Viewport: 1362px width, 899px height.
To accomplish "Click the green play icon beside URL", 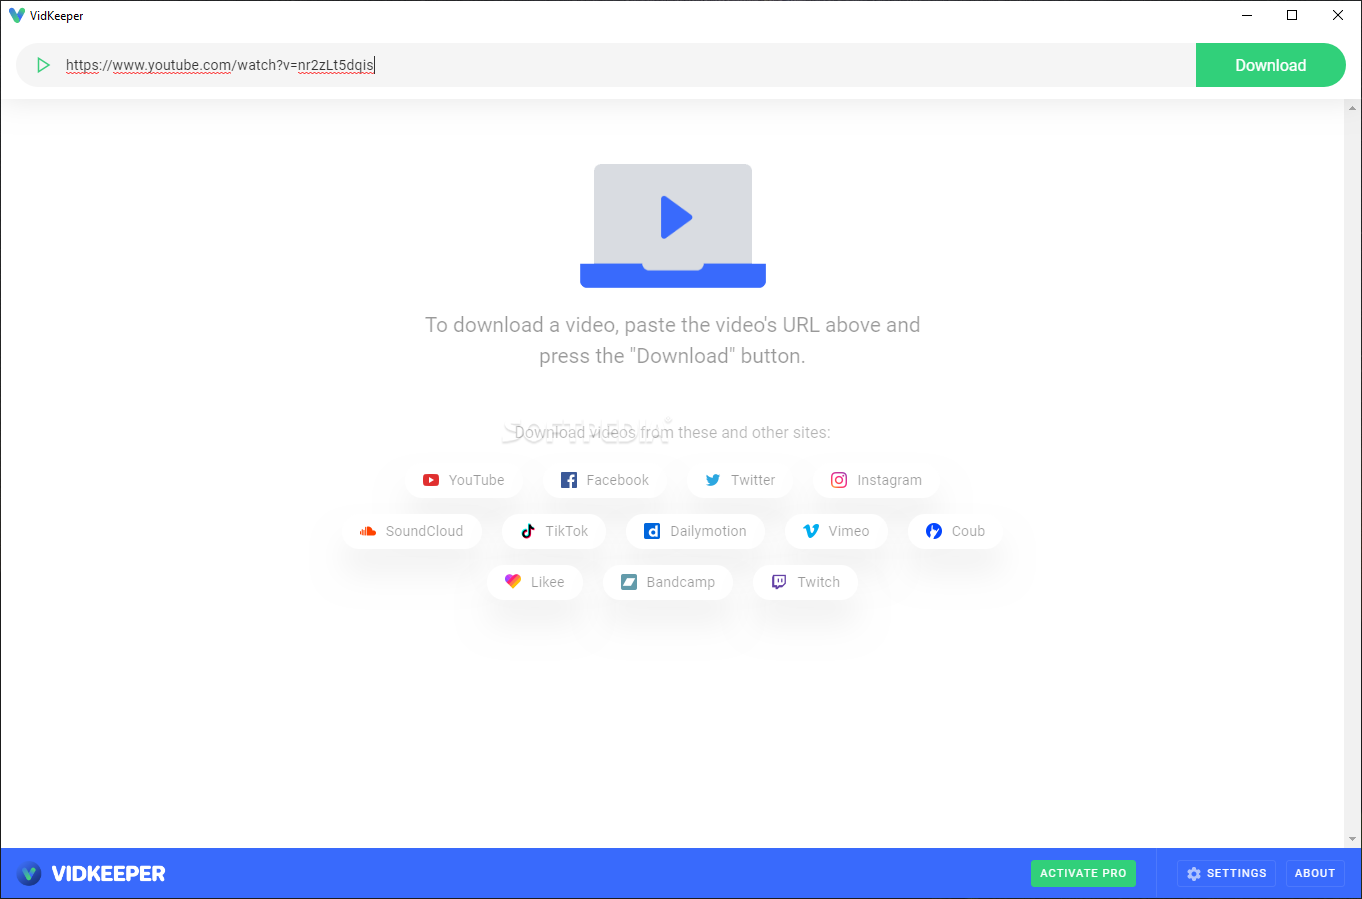I will 43,65.
